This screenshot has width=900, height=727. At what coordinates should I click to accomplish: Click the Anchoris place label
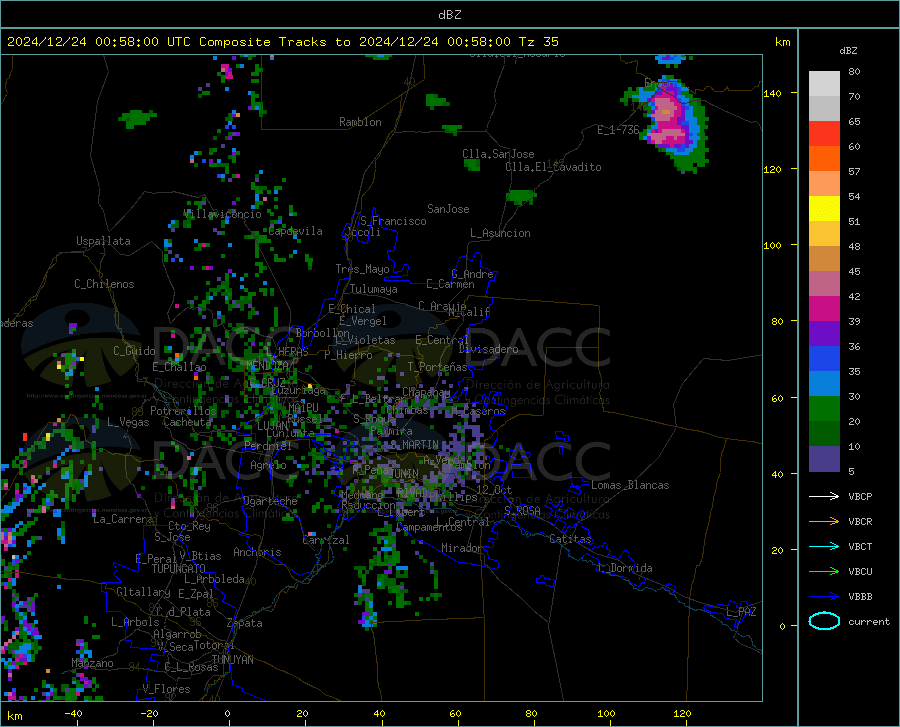click(x=257, y=552)
